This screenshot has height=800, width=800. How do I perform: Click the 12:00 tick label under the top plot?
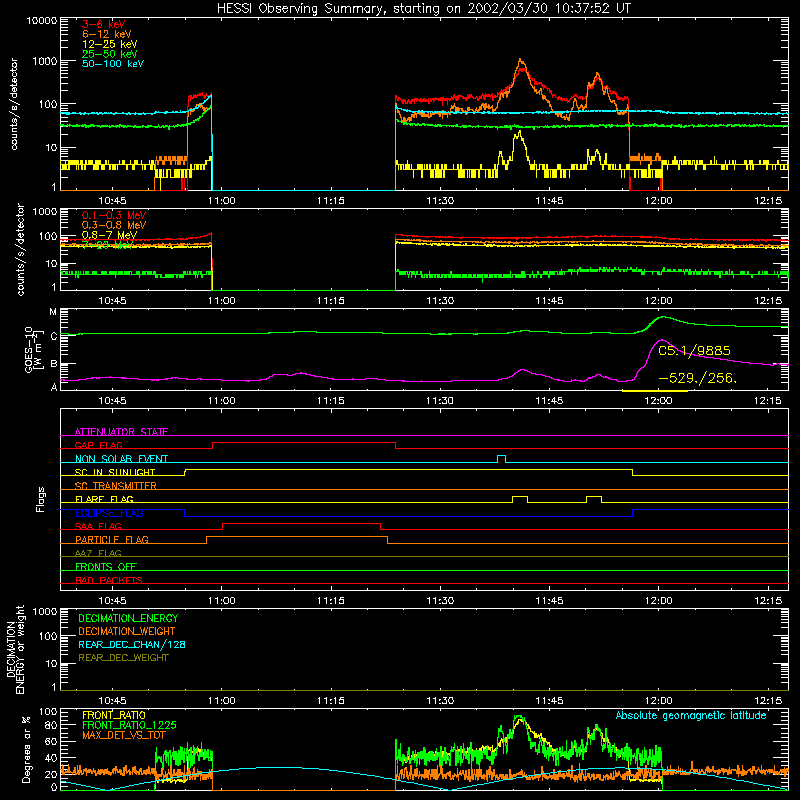(x=658, y=201)
